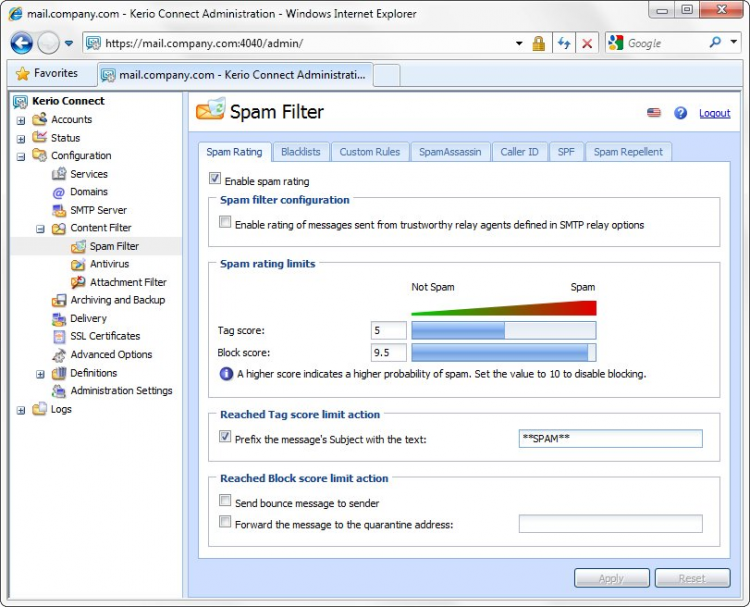Click the **SPAM** subject prefix field

click(610, 438)
